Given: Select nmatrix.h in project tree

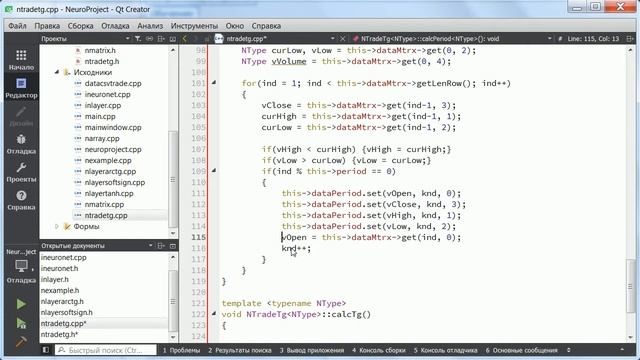Looking at the screenshot, I should point(100,50).
